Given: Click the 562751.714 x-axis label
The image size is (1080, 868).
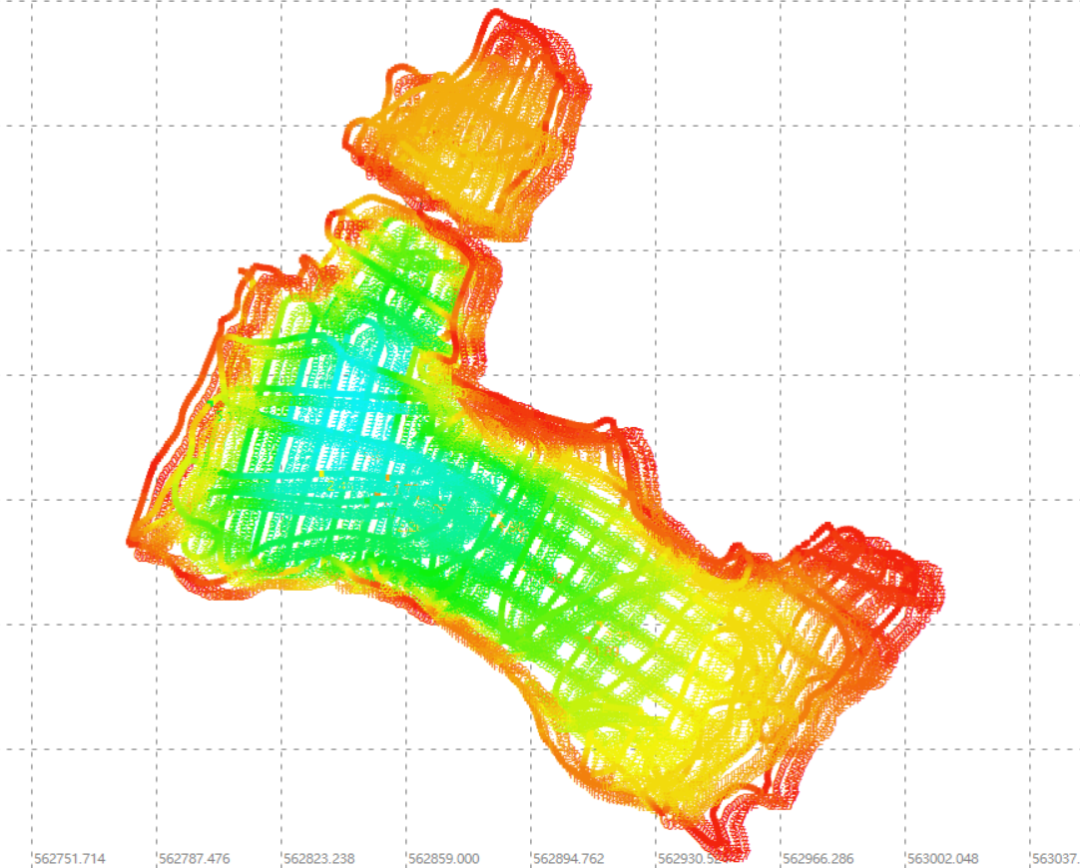Looking at the screenshot, I should pos(69,858).
